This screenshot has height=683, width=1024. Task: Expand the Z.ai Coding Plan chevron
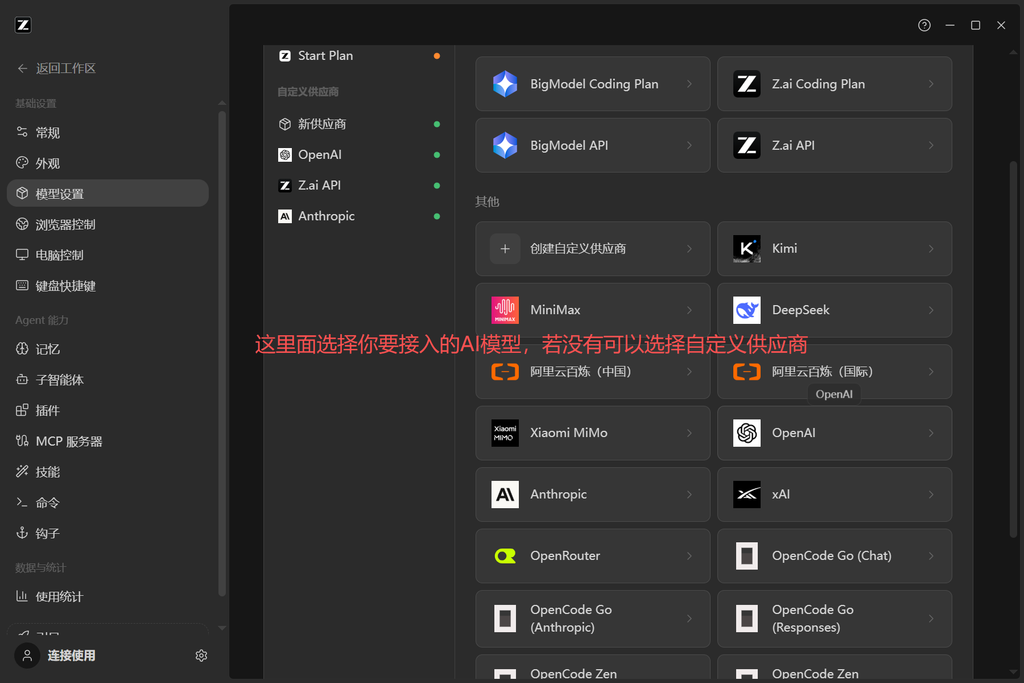(x=931, y=84)
